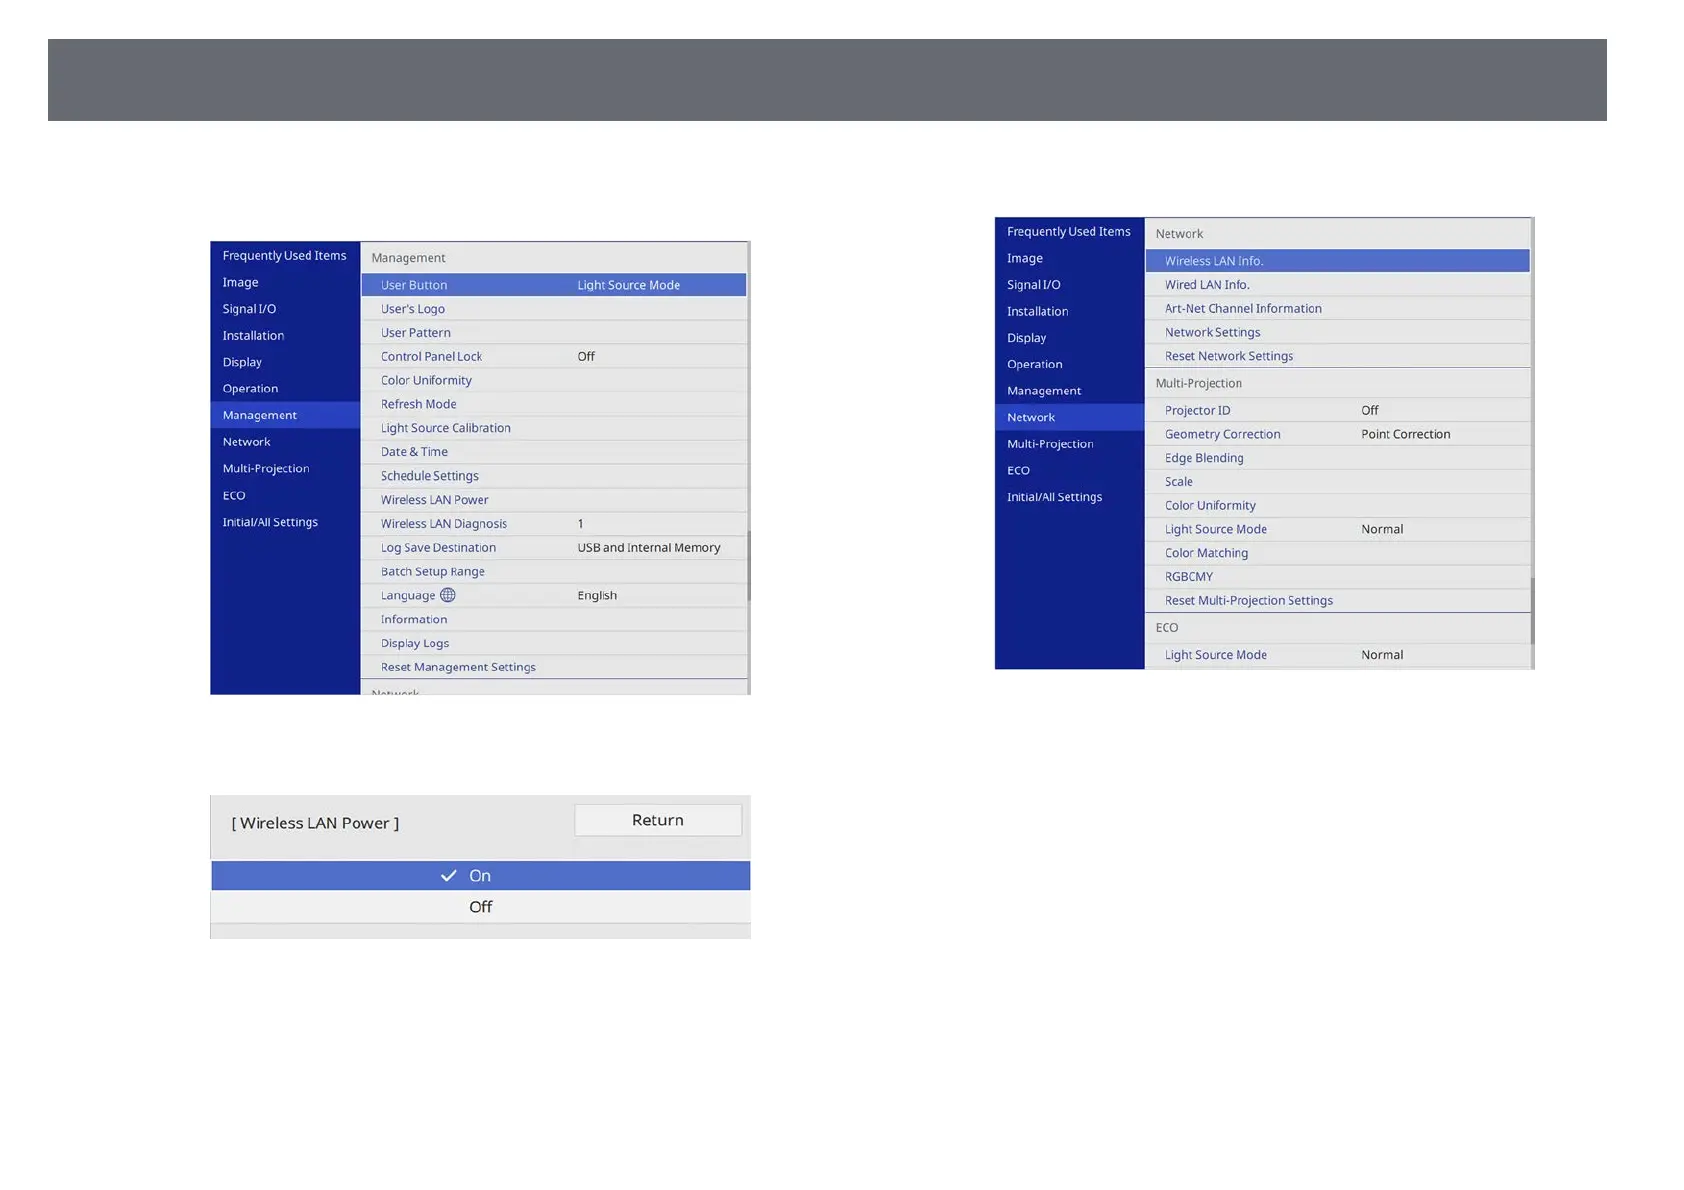This screenshot has width=1684, height=1190.
Task: Select Edge Blending under Multi-Projection
Action: click(1337, 458)
